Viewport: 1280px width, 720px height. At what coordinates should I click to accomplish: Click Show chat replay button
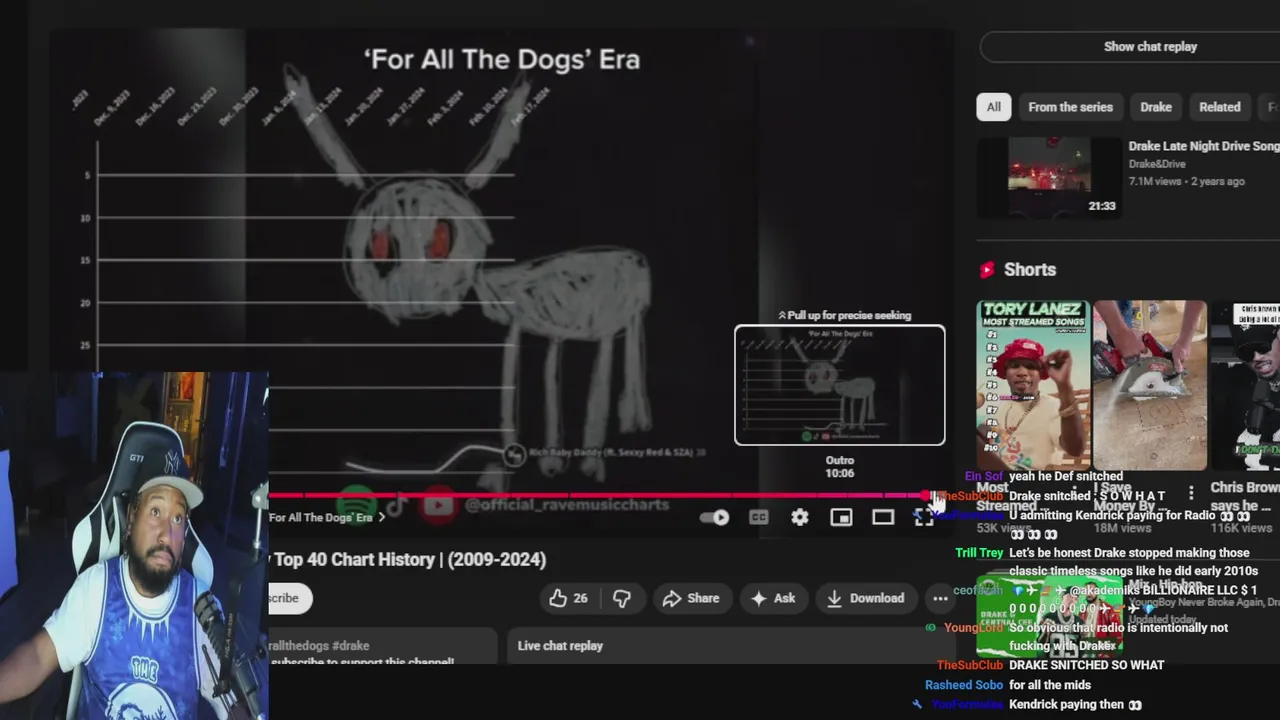pos(1150,47)
